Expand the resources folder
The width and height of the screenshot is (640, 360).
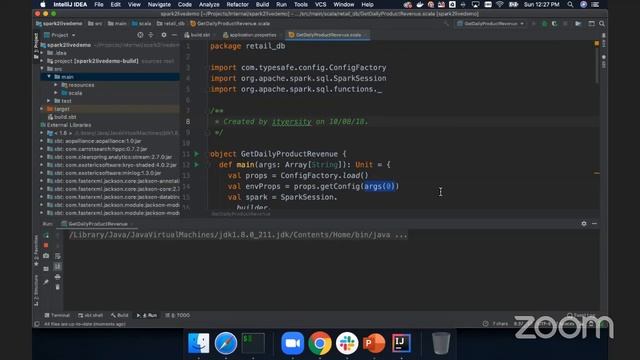(x=56, y=85)
